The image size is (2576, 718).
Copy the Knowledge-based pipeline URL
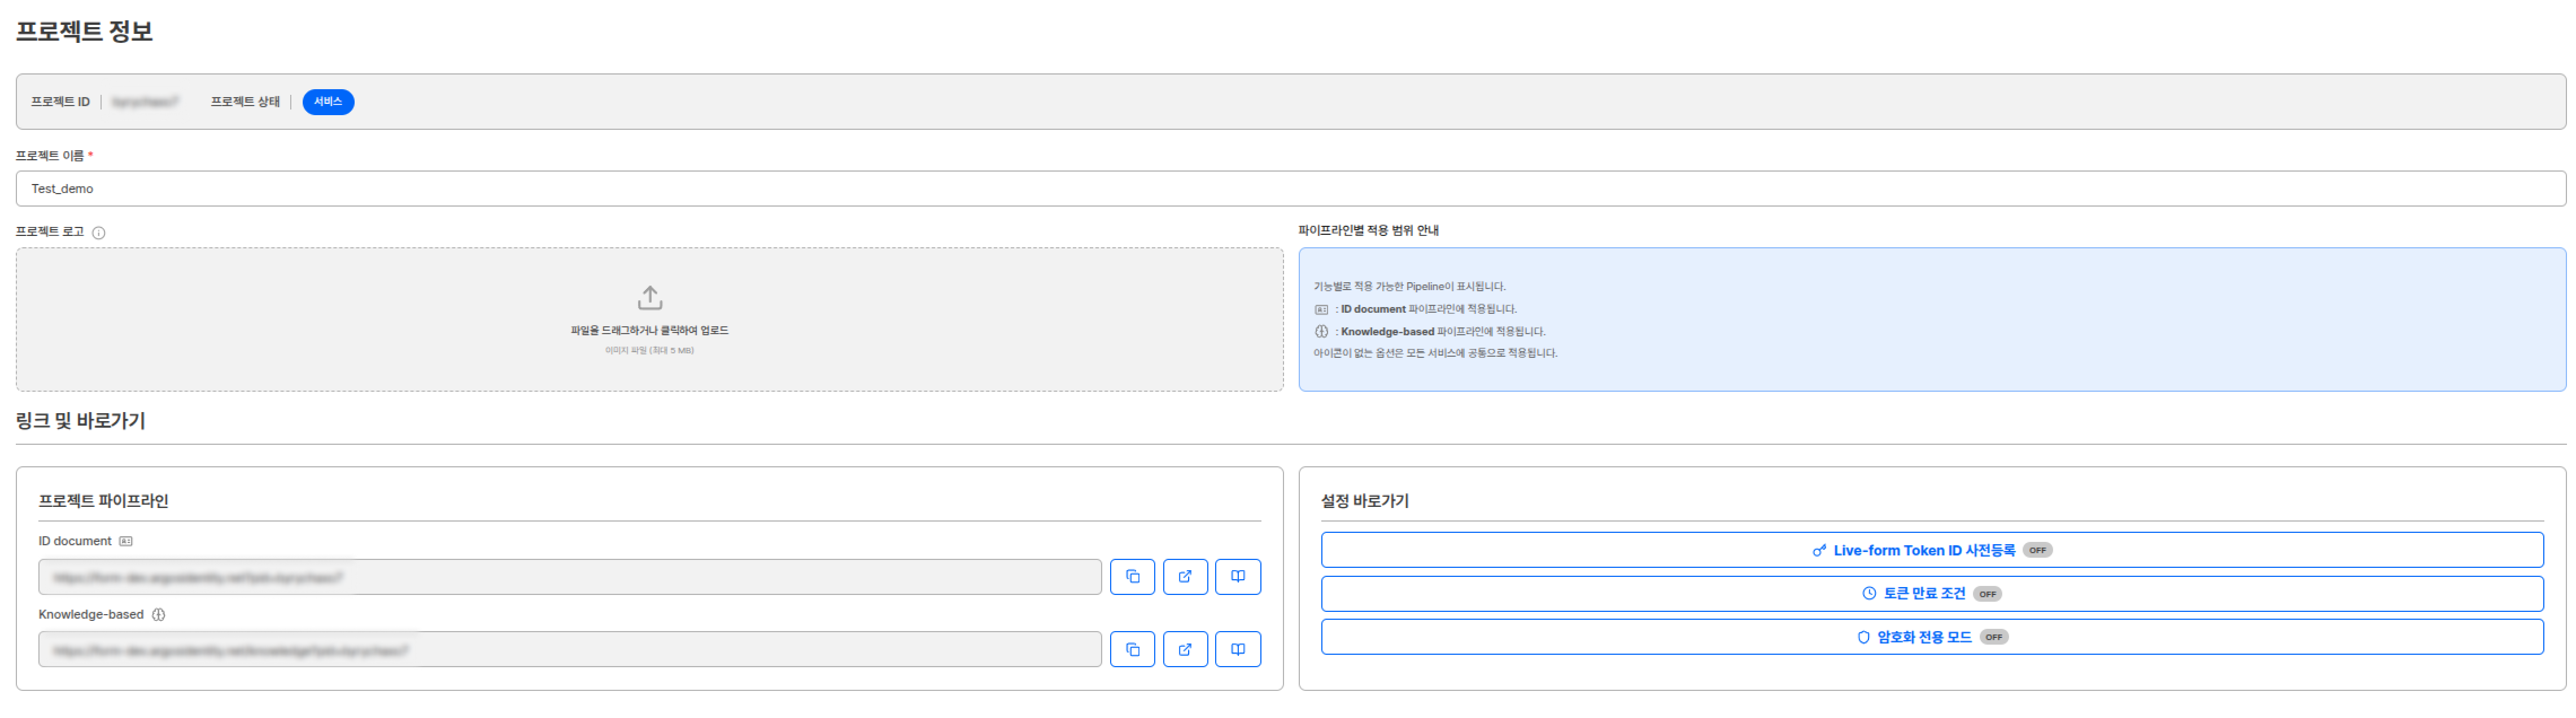tap(1132, 650)
